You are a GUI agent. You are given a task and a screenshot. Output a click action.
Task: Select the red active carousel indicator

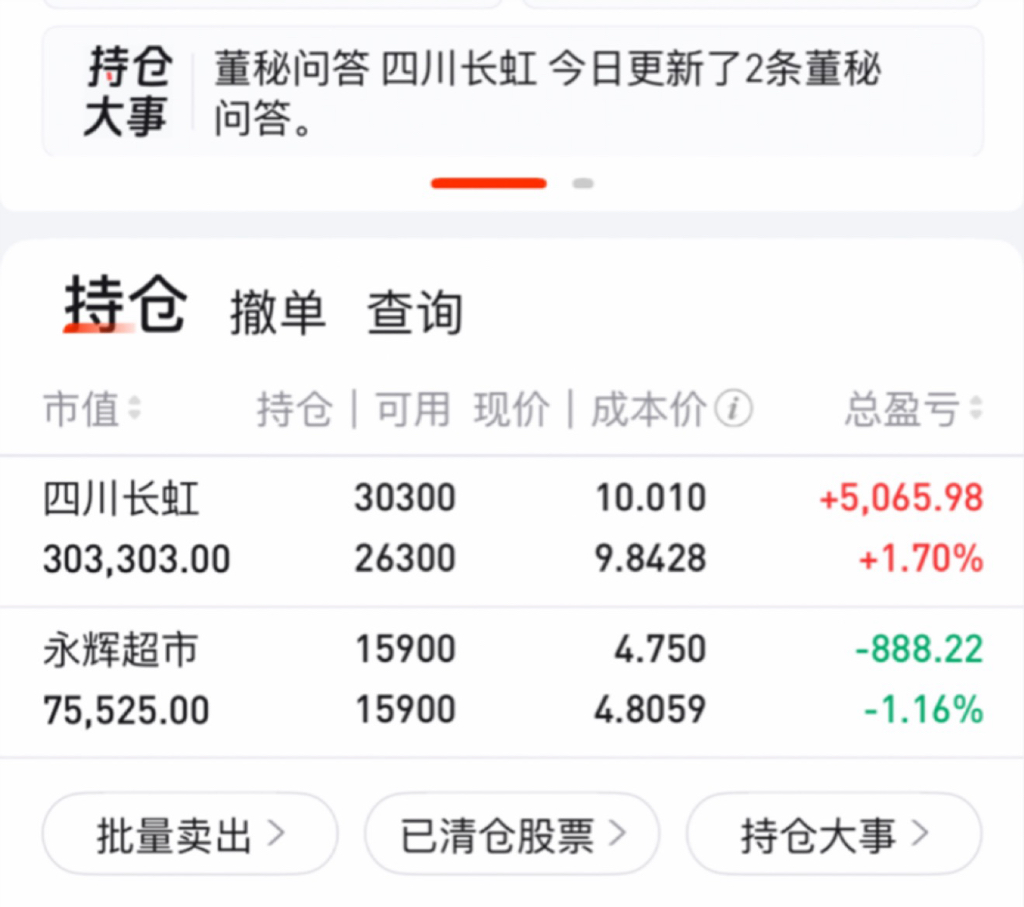pyautogui.click(x=488, y=183)
